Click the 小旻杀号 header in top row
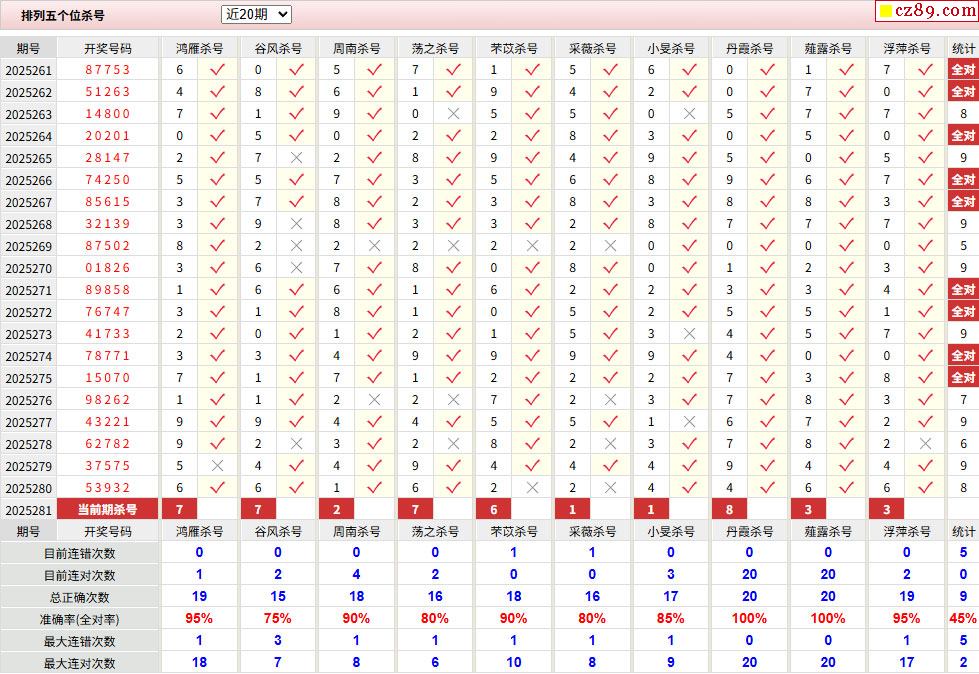Viewport: 979px width, 674px height. [671, 48]
